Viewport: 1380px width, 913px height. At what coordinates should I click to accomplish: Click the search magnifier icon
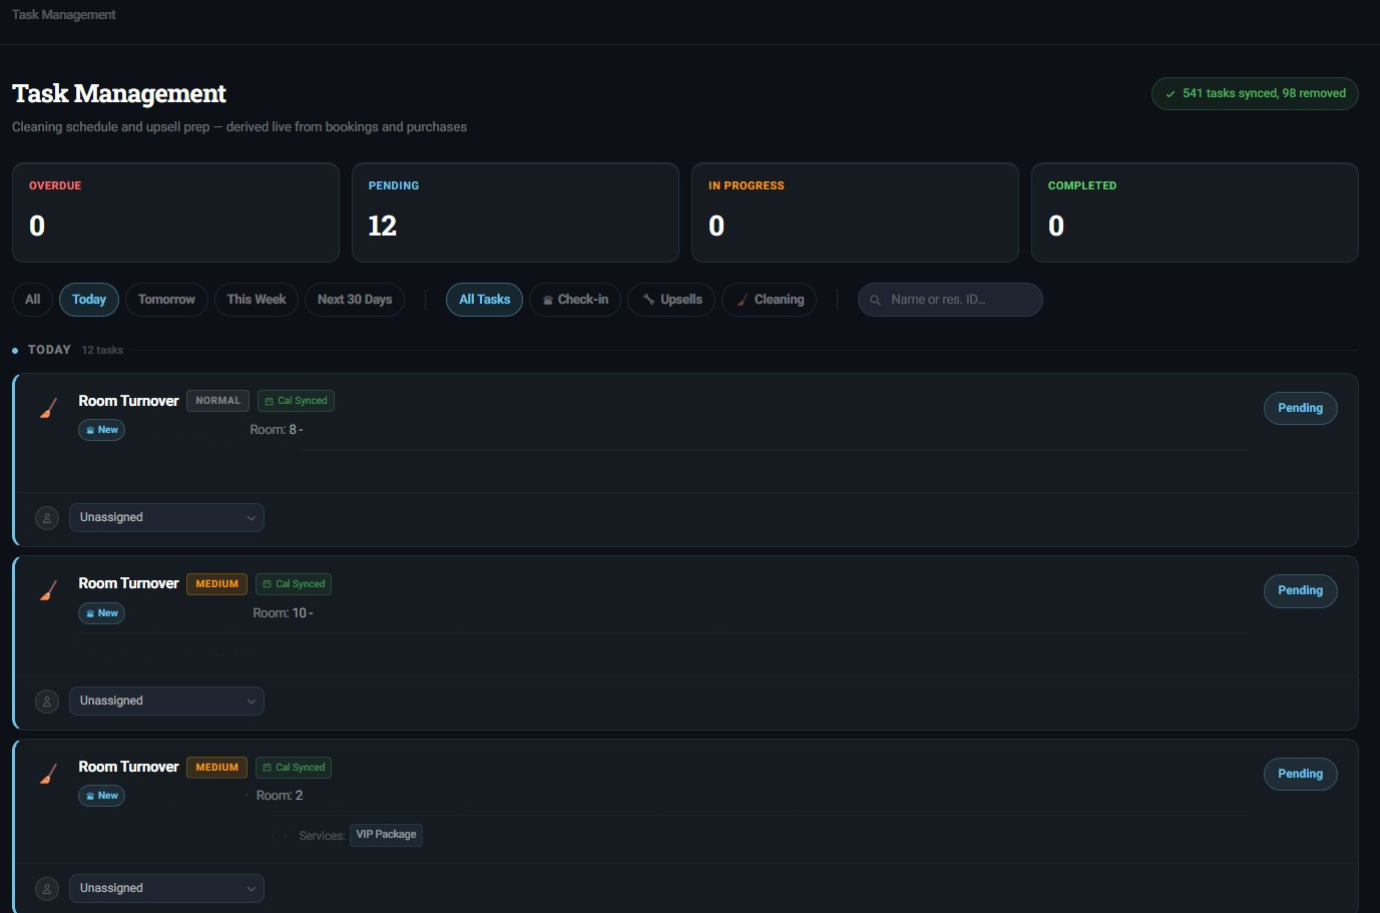click(875, 300)
